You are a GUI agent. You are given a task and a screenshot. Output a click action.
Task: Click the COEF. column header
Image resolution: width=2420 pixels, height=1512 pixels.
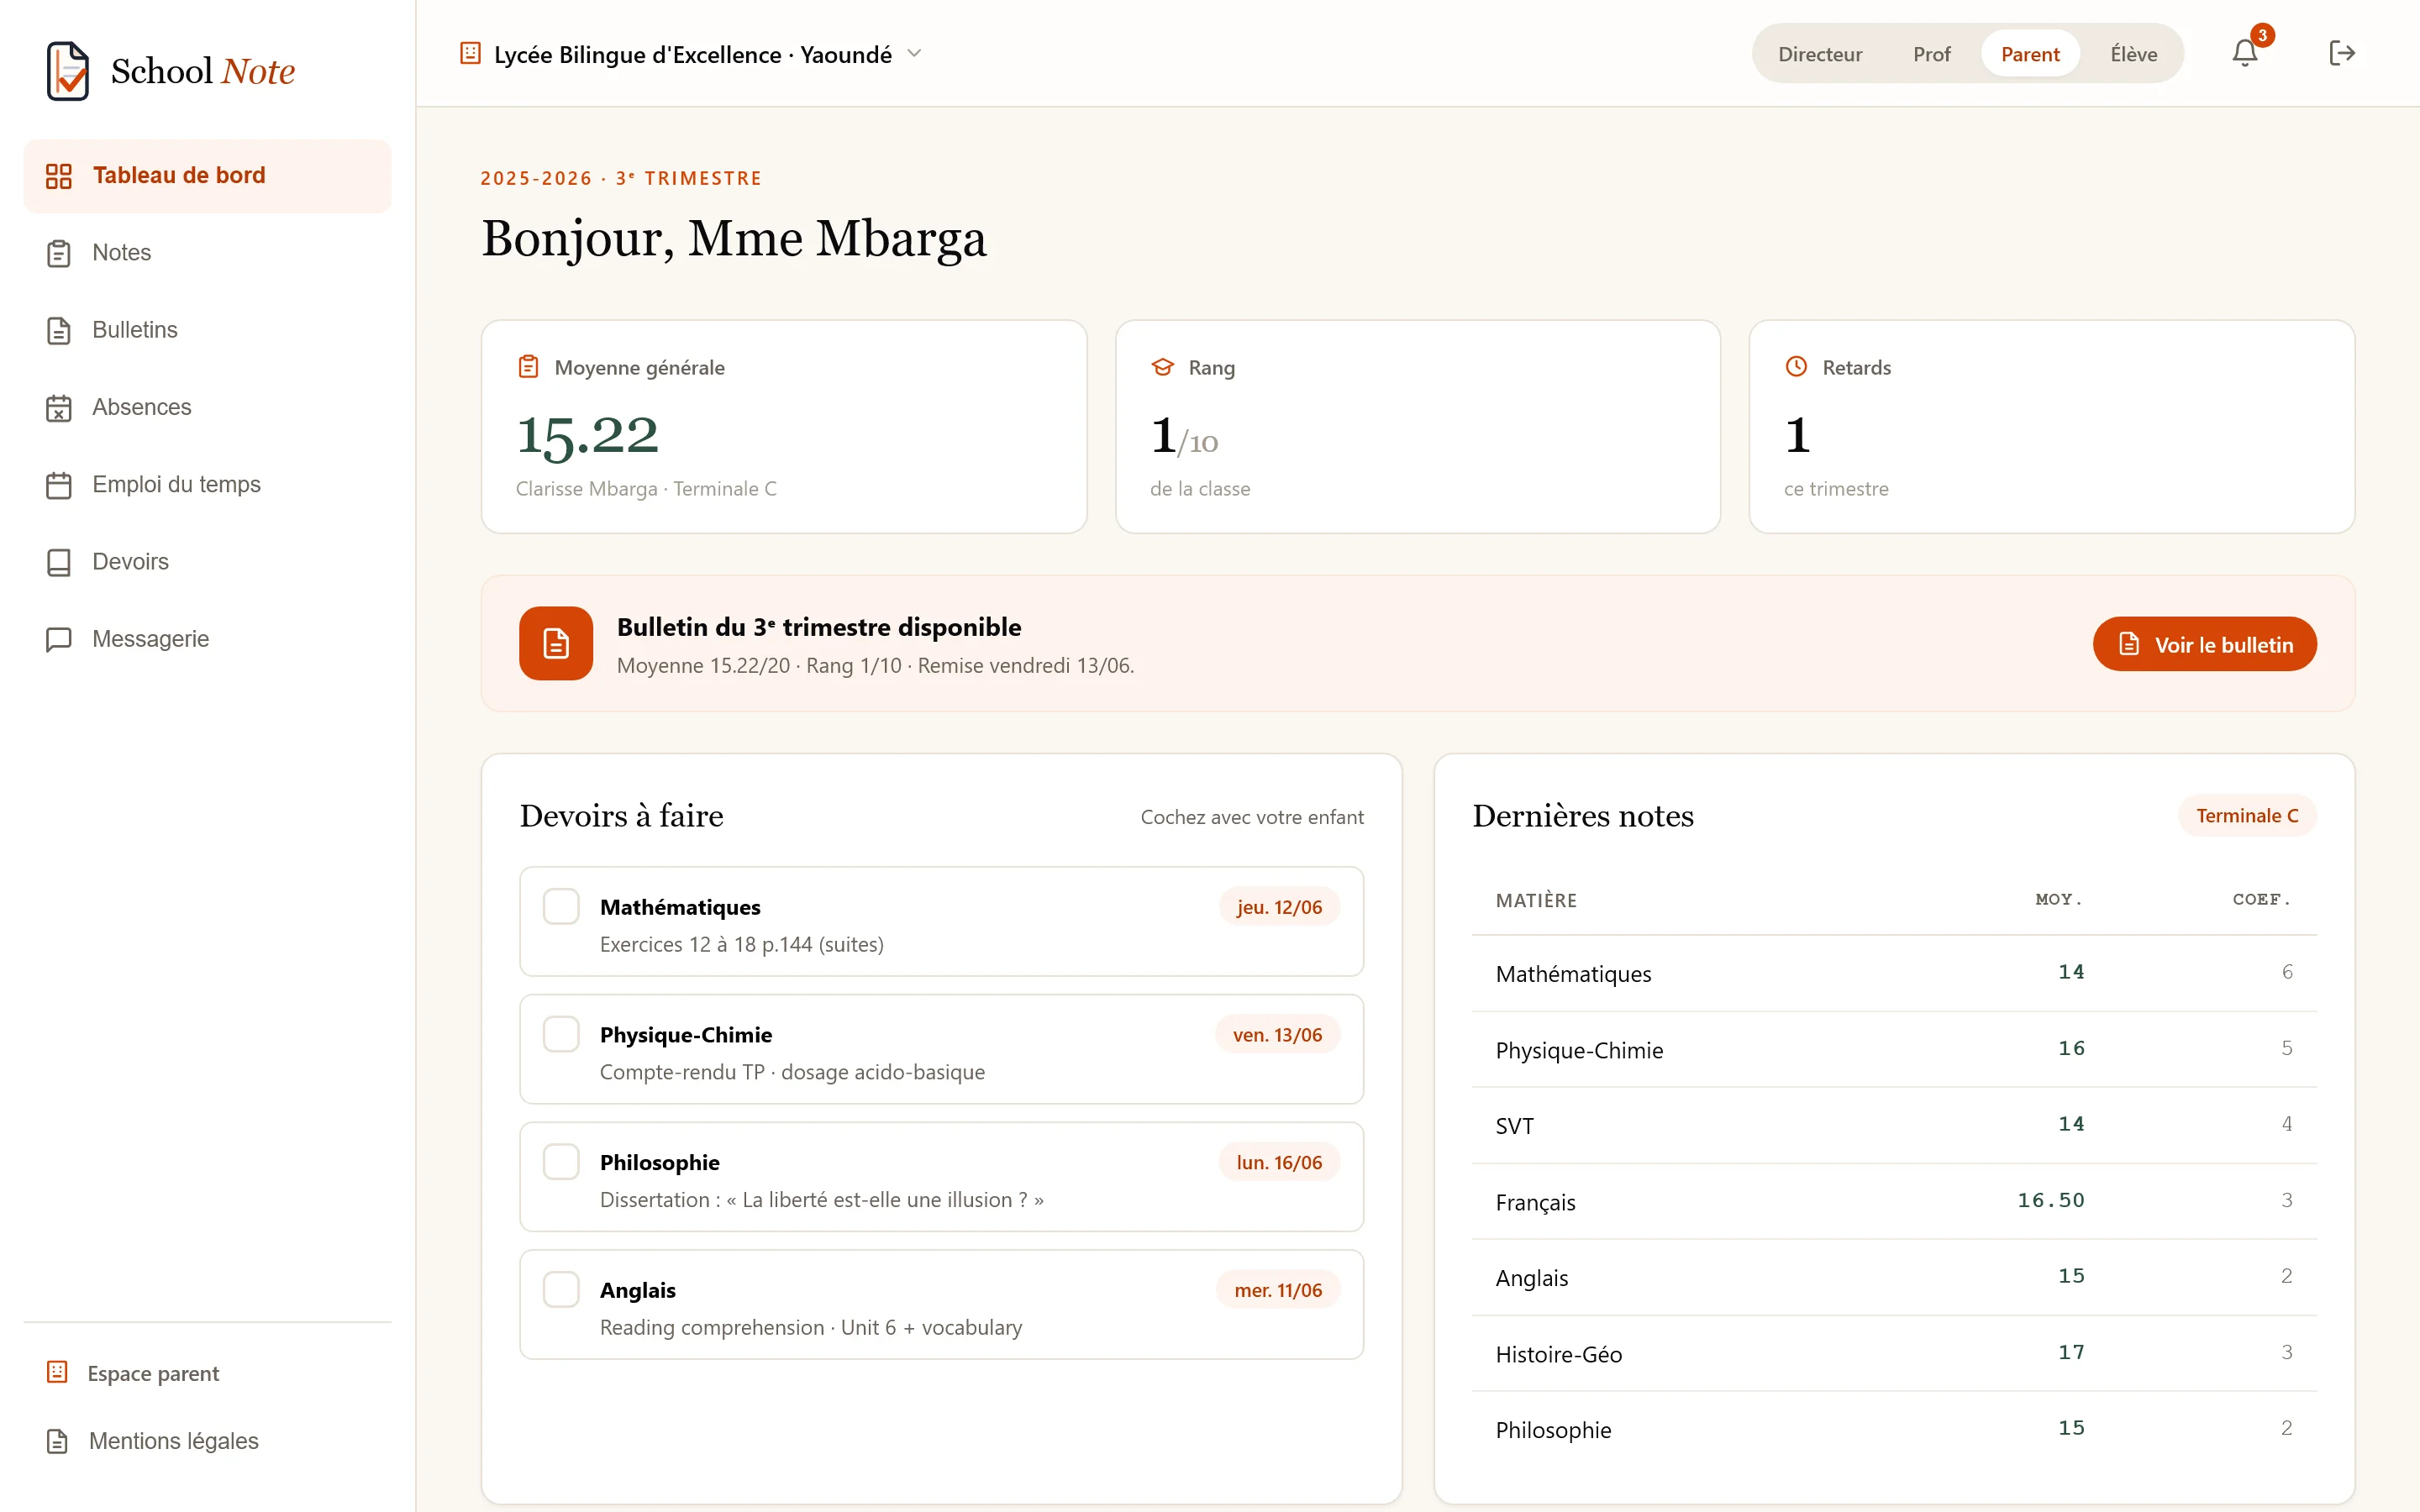click(x=2262, y=900)
